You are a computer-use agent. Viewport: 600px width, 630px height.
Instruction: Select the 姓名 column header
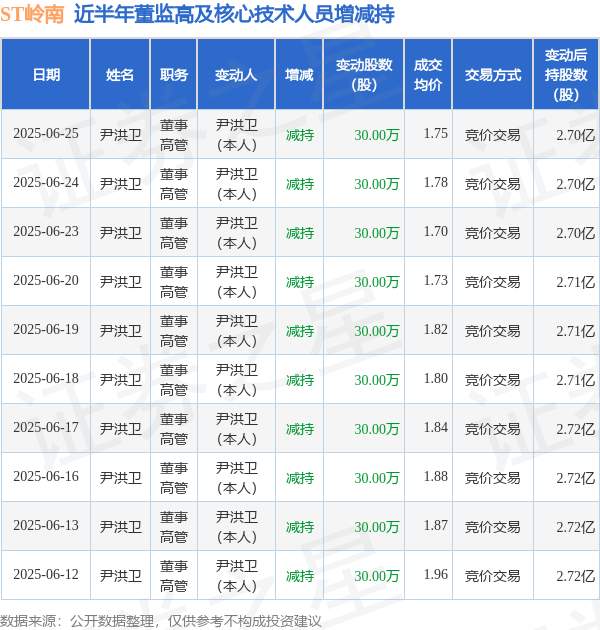click(x=120, y=75)
